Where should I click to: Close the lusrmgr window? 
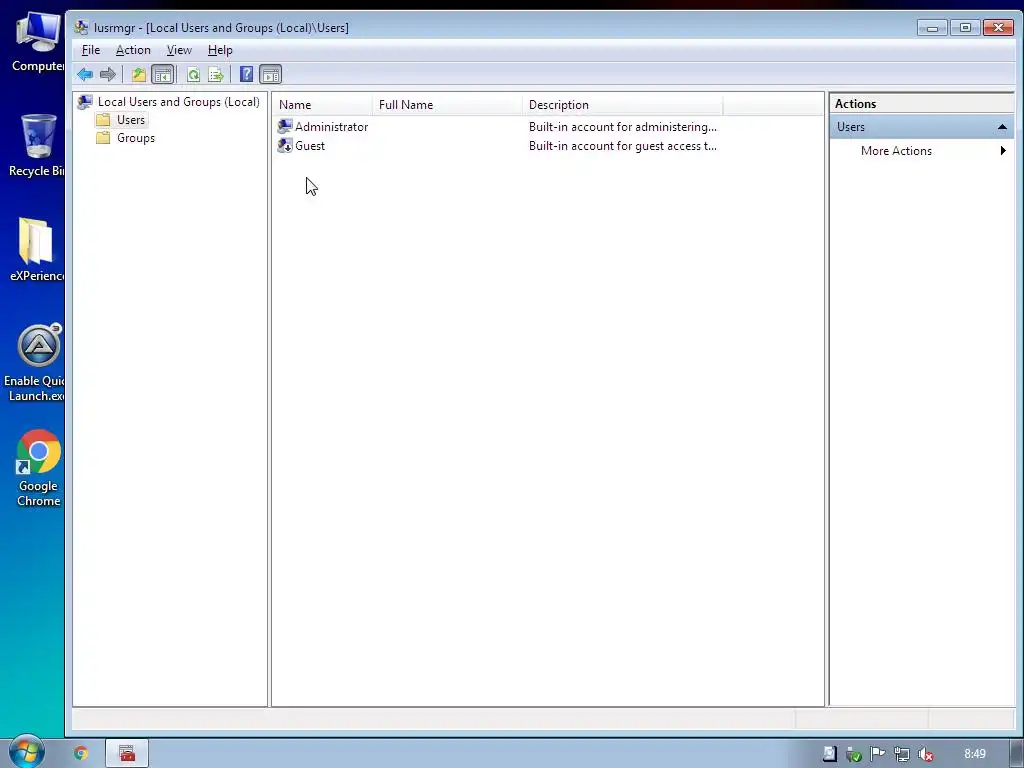pos(998,27)
